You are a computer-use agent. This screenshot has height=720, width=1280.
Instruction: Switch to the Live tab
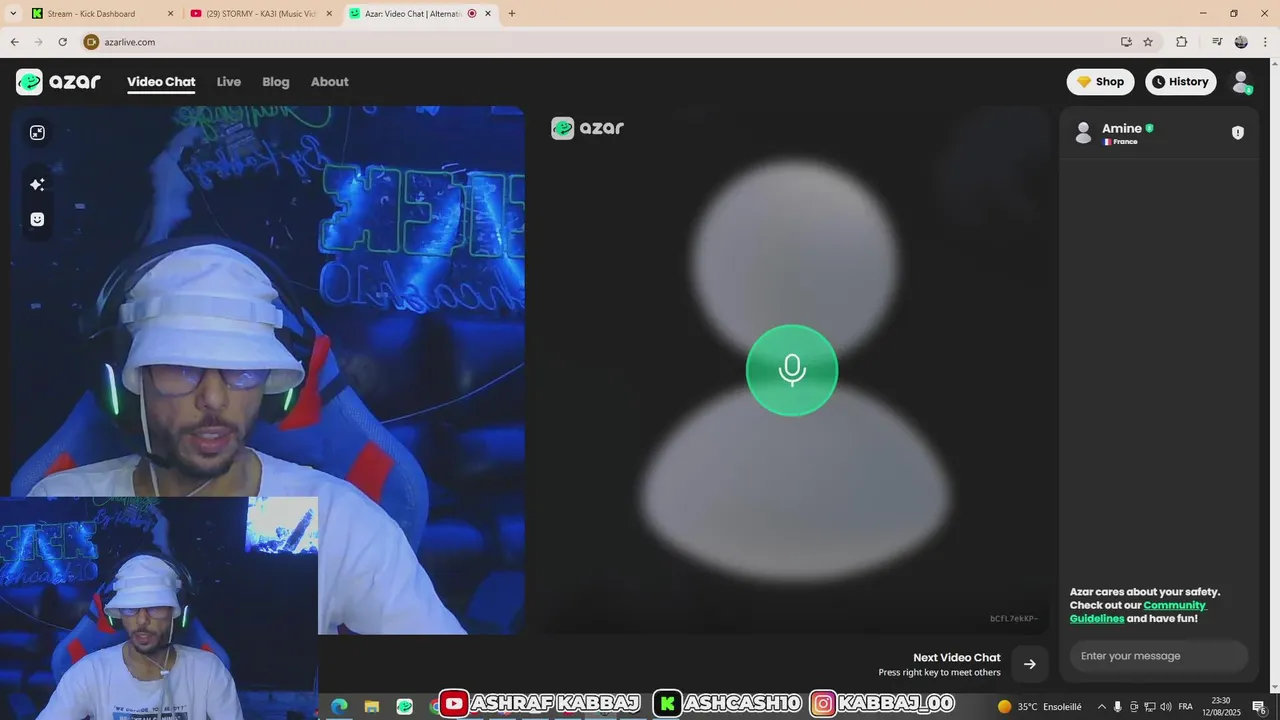(229, 82)
